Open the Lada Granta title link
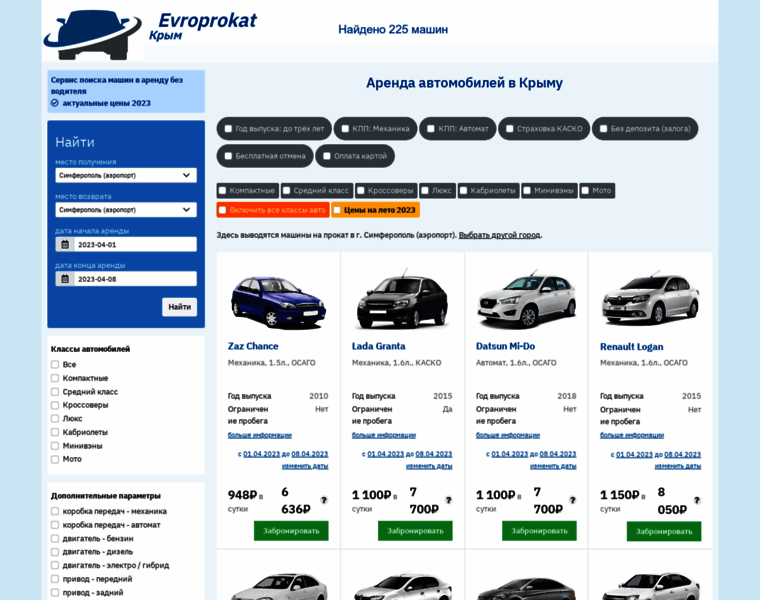The height and width of the screenshot is (600, 760). click(x=379, y=346)
